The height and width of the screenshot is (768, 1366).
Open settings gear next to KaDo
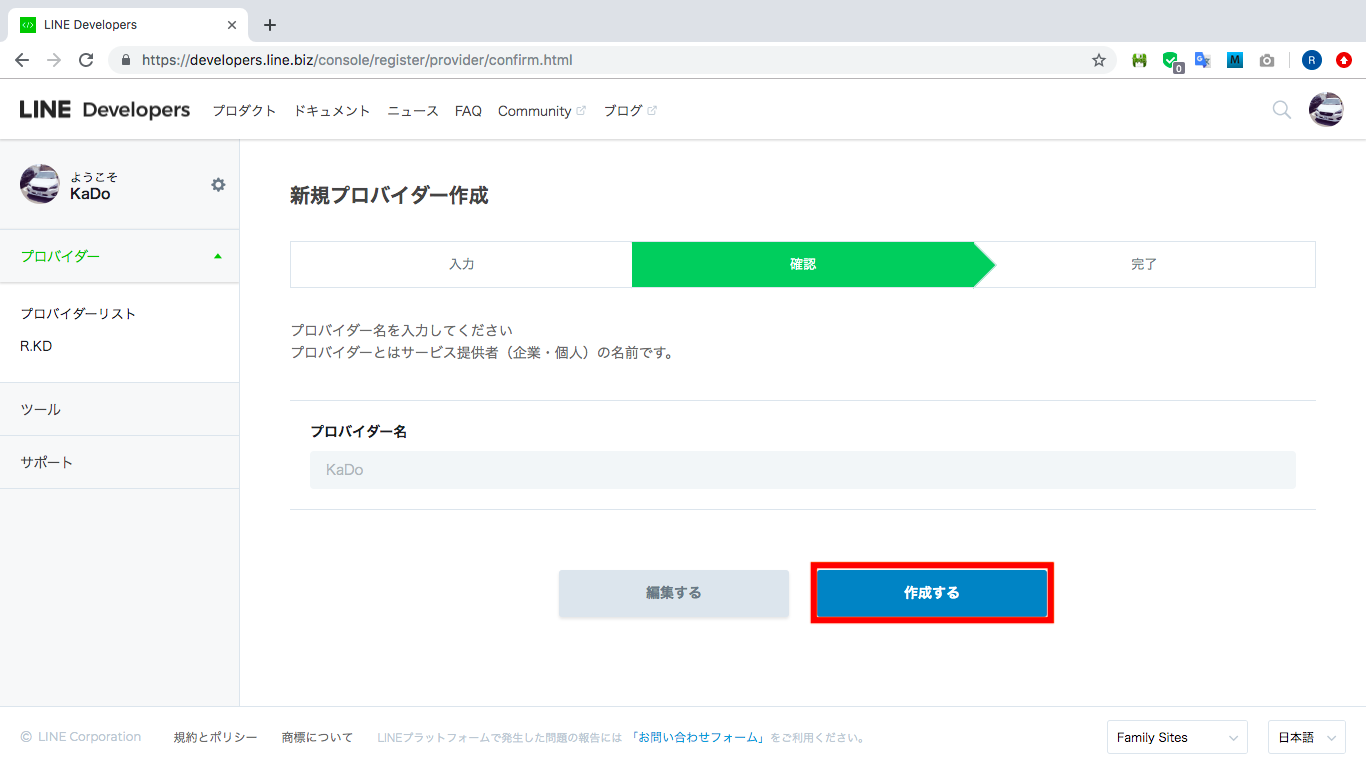218,185
